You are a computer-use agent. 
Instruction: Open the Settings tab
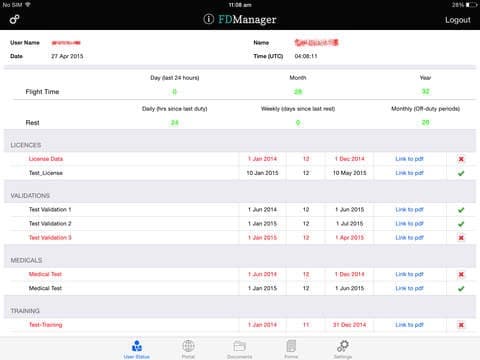(x=343, y=349)
